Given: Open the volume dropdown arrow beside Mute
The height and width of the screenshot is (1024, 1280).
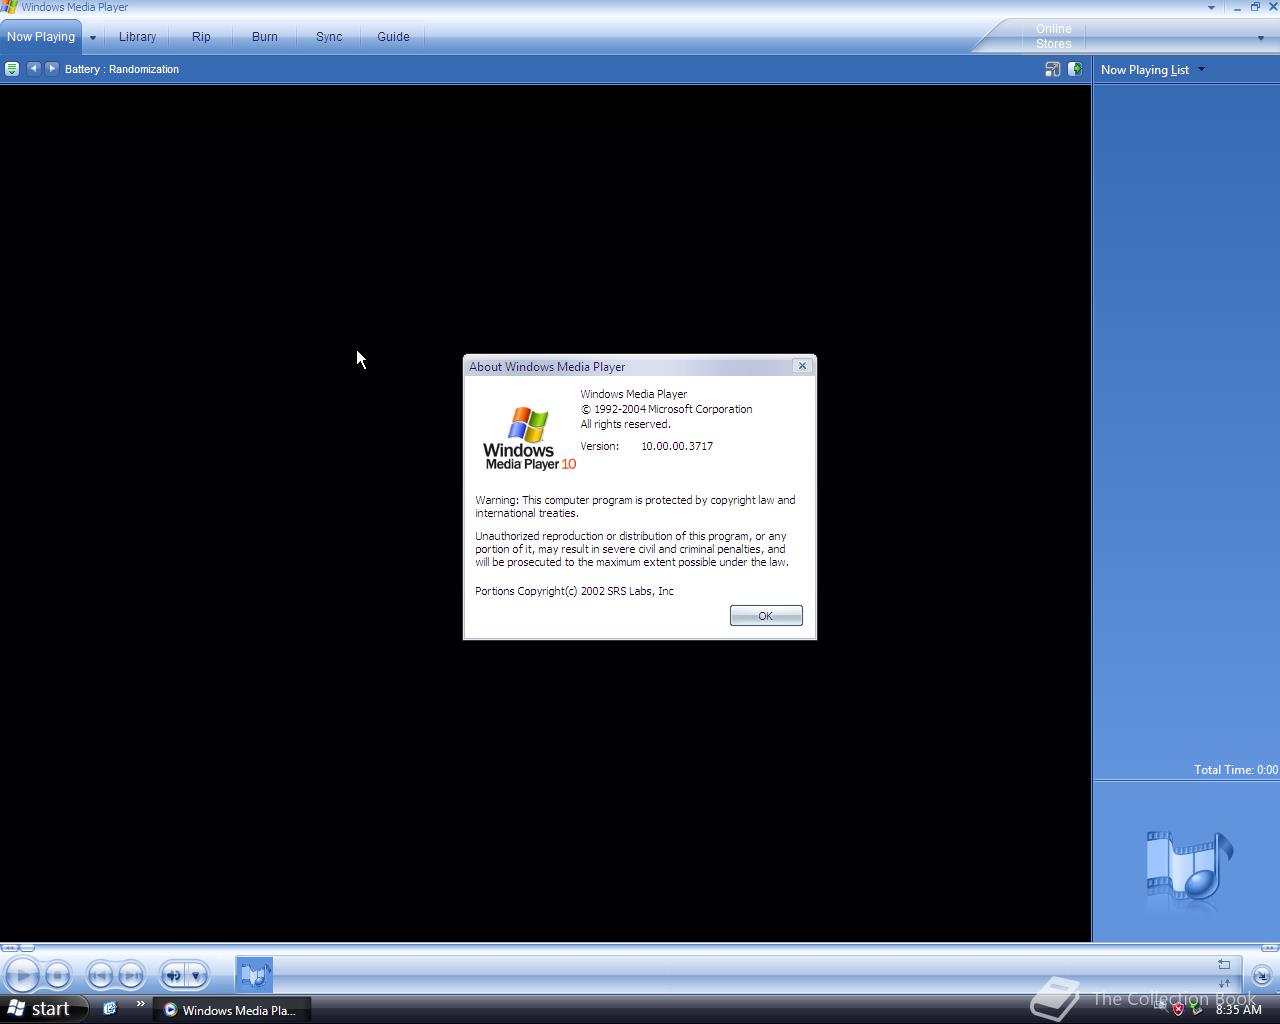Looking at the screenshot, I should (197, 975).
